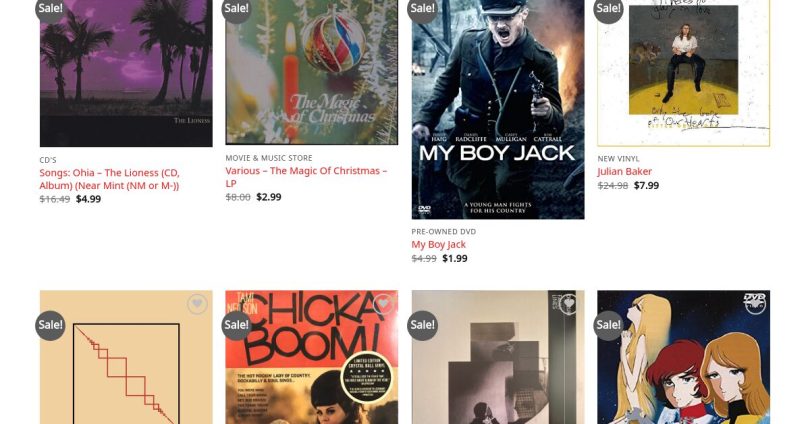The width and height of the screenshot is (810, 424).
Task: Click Sale badge on grey abstract album
Action: point(422,325)
